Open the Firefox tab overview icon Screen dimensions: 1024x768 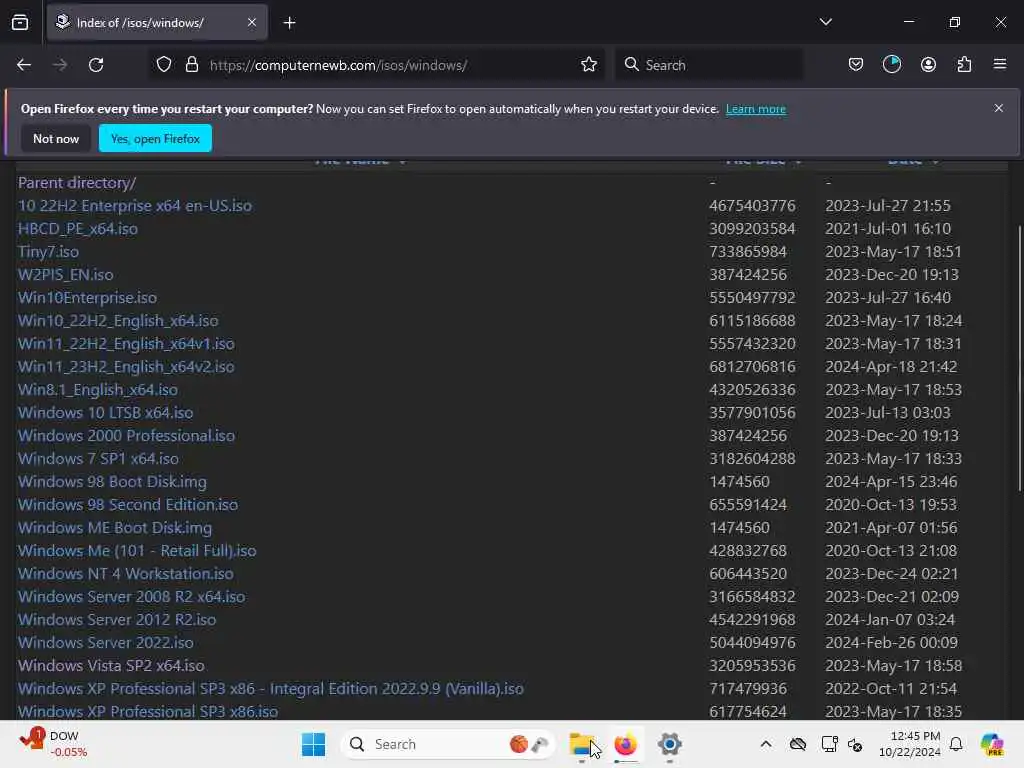point(20,23)
